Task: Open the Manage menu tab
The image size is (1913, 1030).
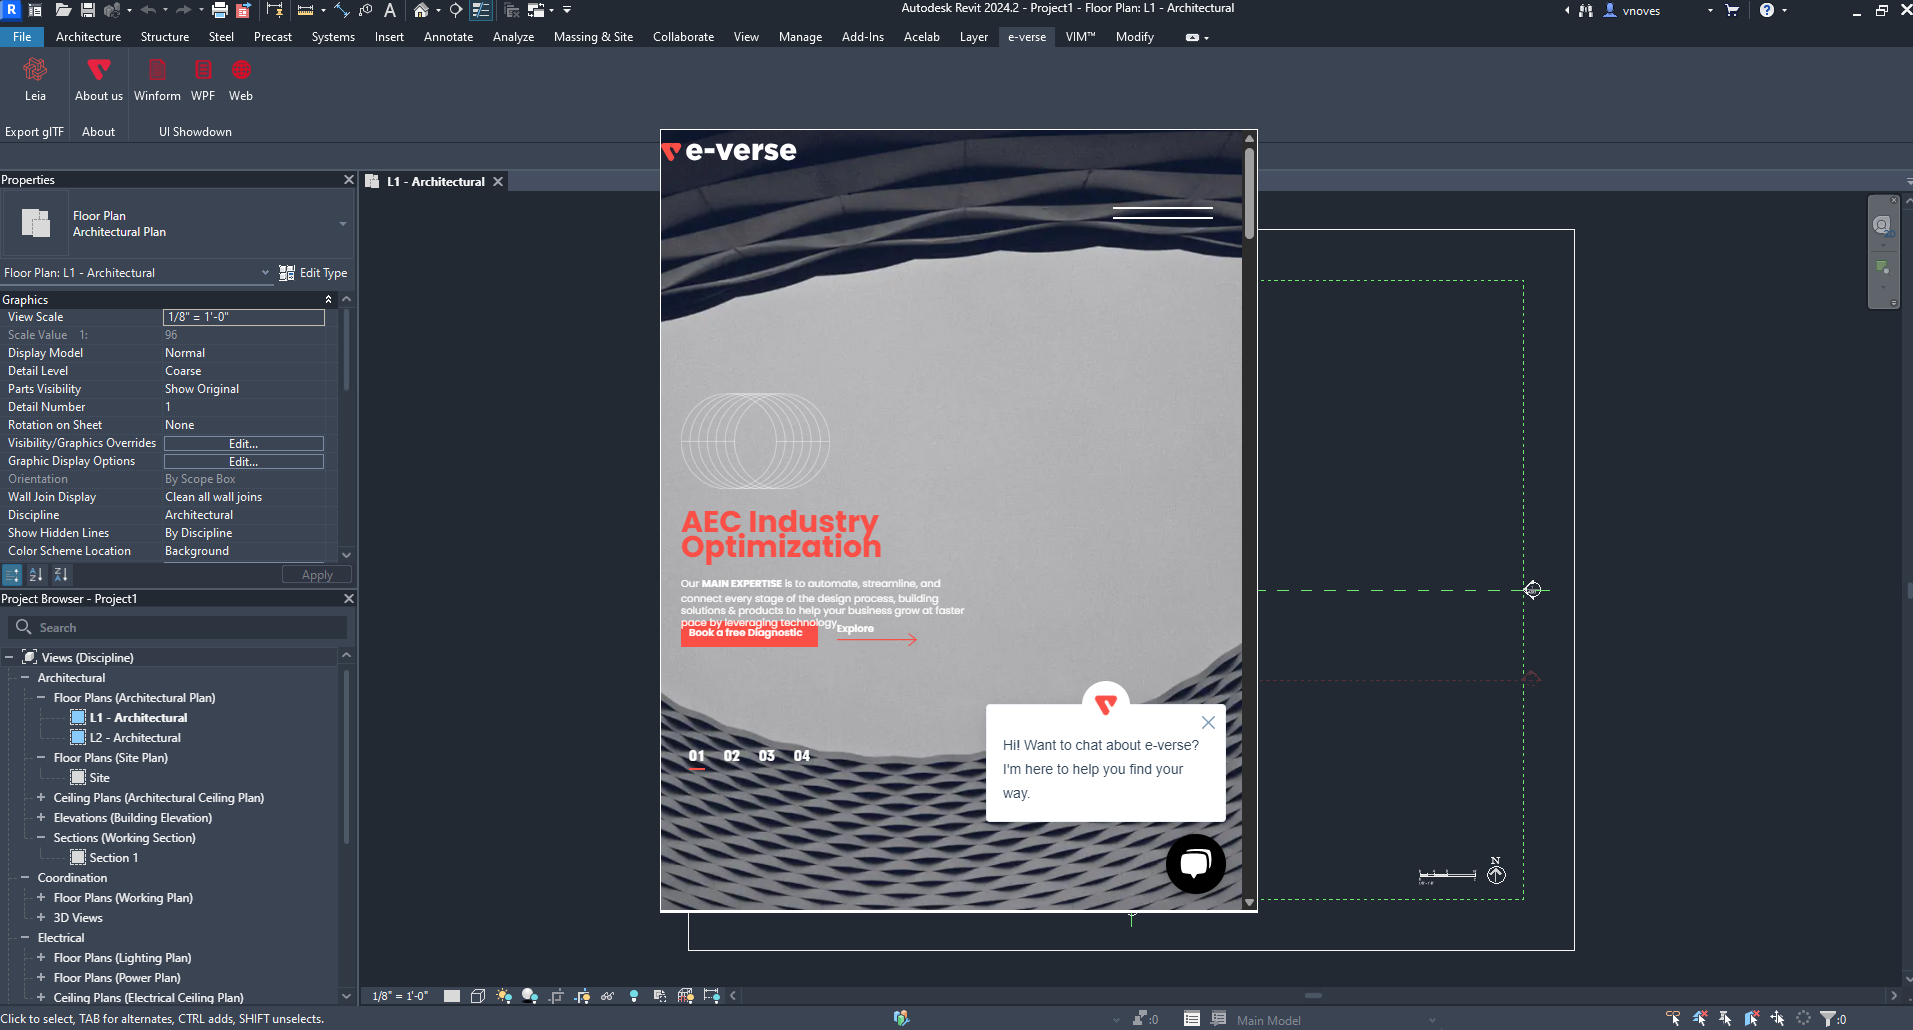Action: [800, 37]
